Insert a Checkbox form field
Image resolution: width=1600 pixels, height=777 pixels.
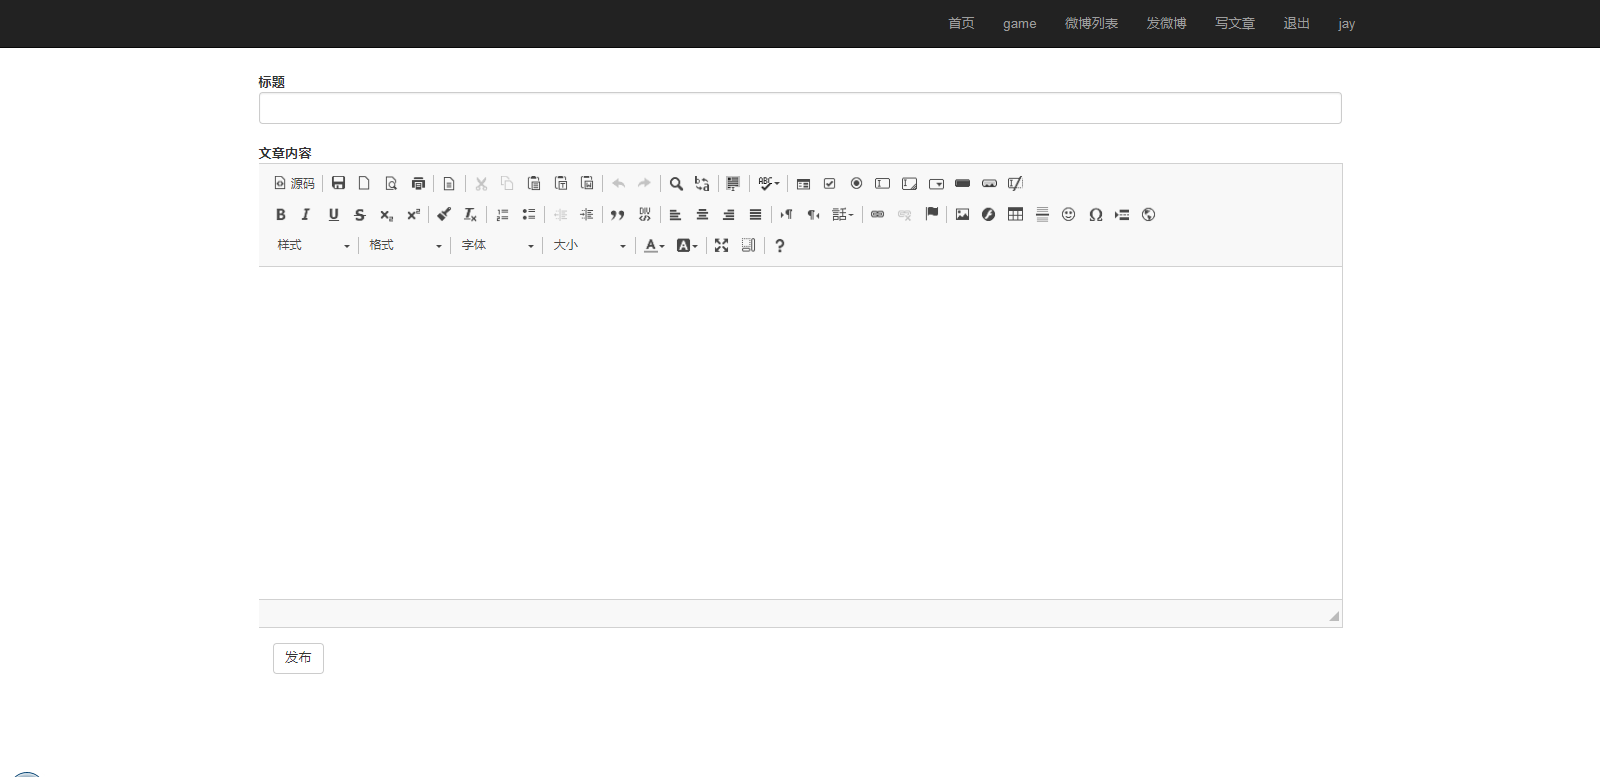(829, 184)
